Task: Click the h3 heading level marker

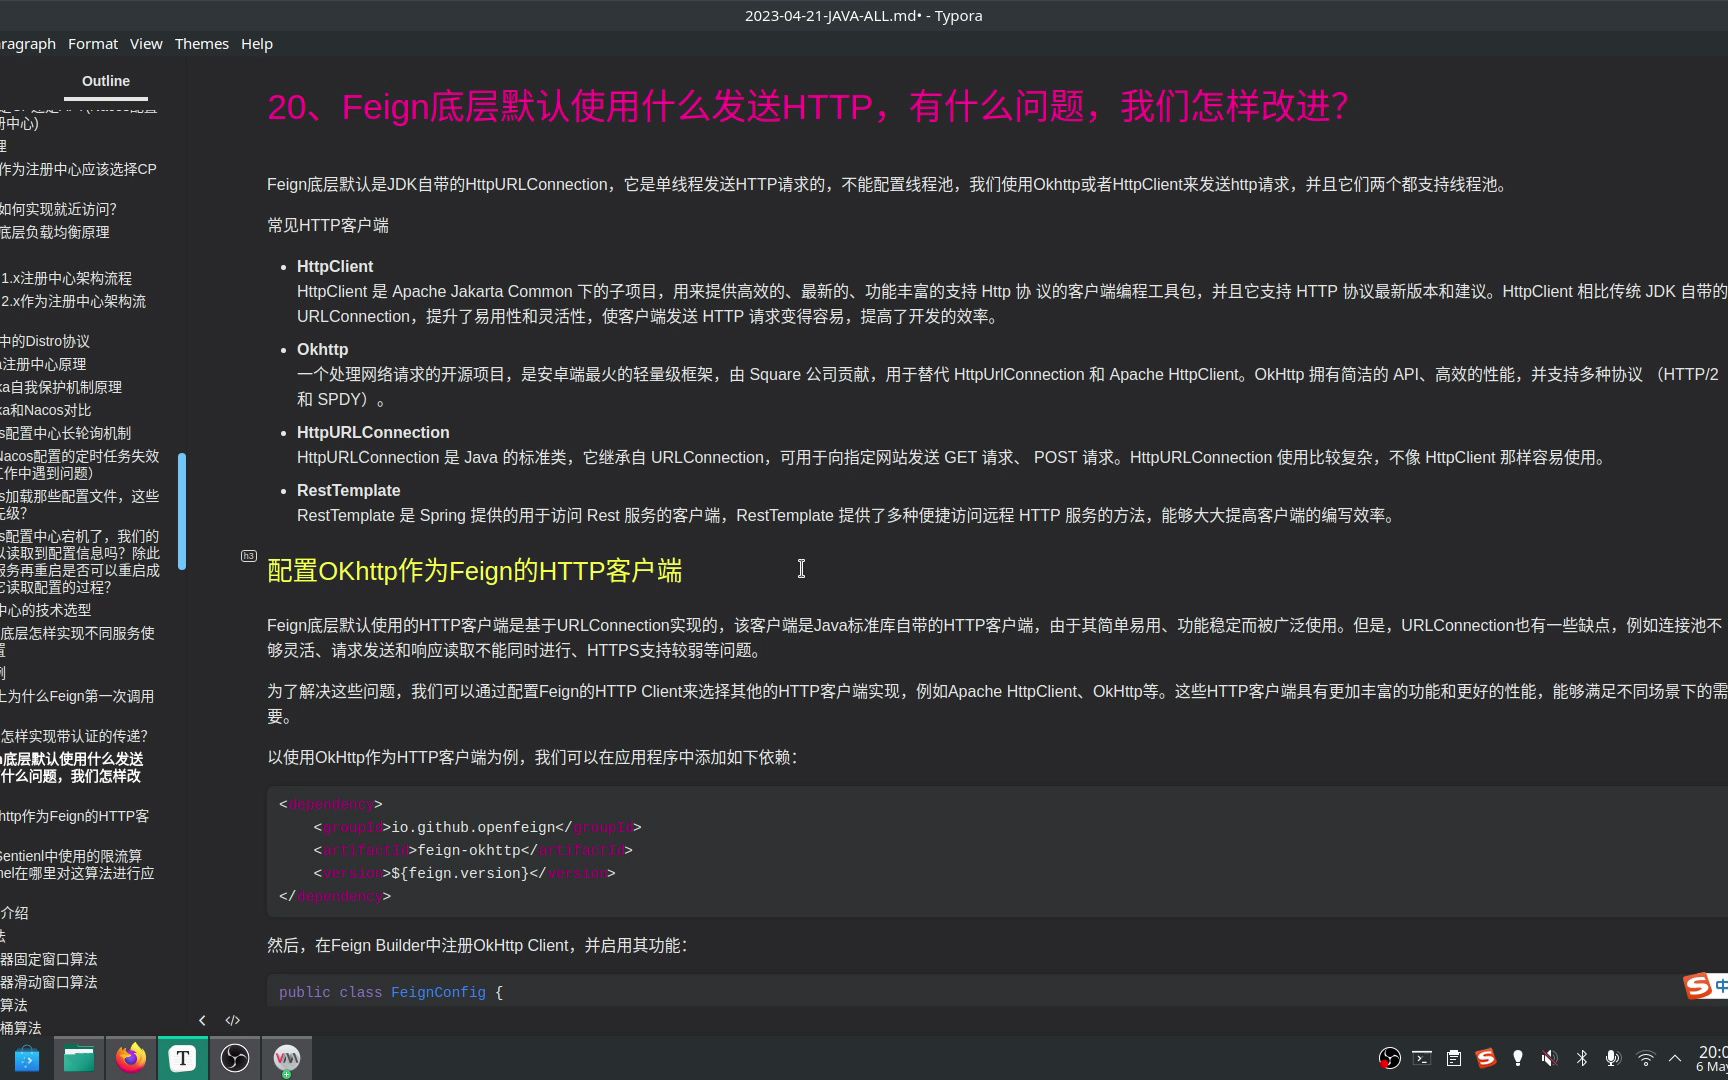Action: (249, 556)
